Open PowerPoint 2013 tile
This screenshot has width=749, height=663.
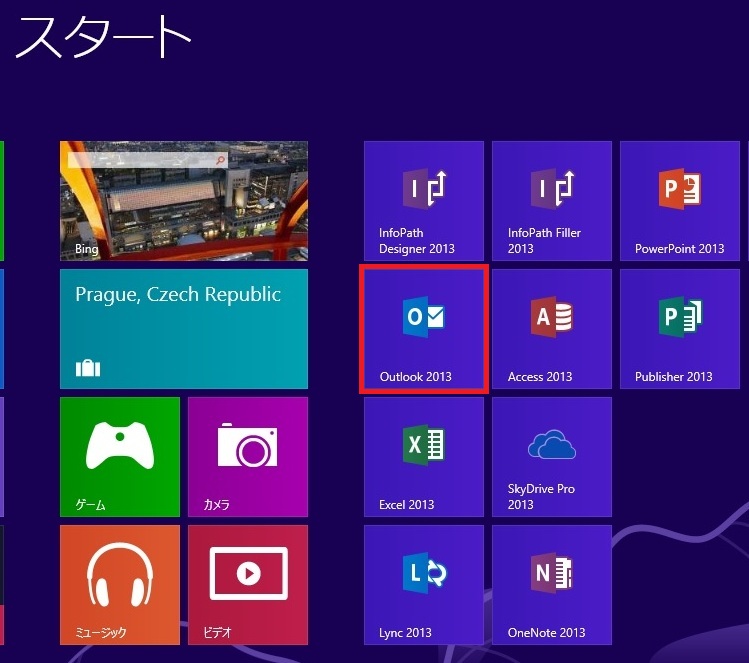click(x=680, y=201)
